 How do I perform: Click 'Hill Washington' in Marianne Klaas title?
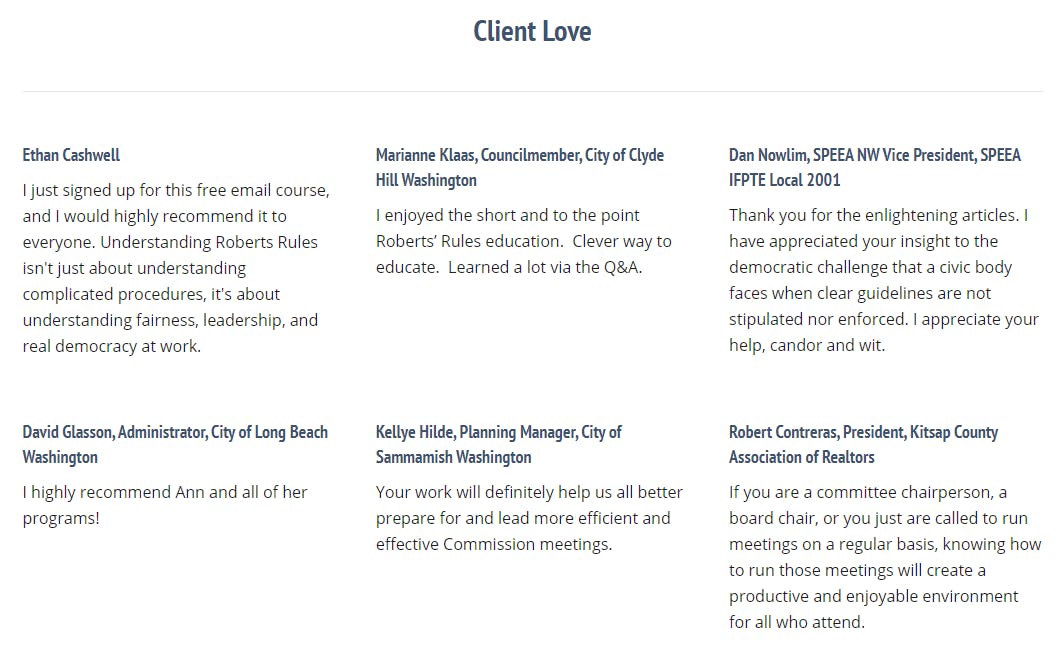point(426,180)
